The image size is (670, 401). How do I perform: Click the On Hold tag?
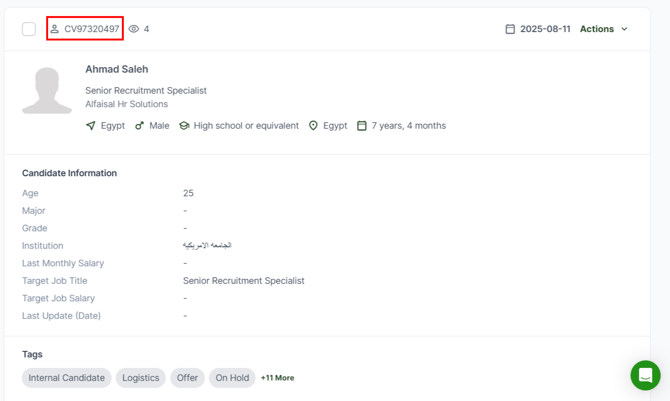pyautogui.click(x=232, y=378)
